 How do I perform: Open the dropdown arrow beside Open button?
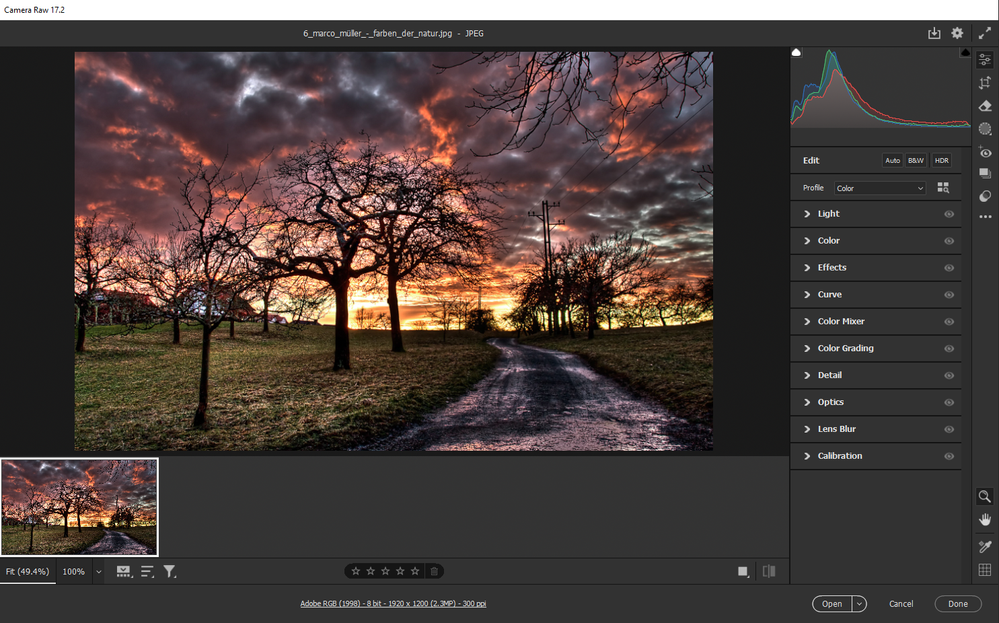point(859,604)
